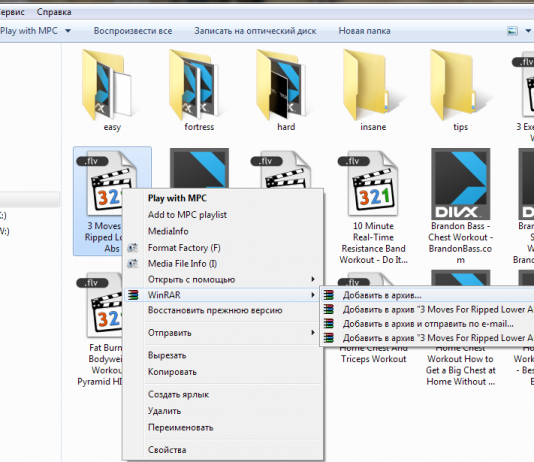Choose Format Factory (F) entry

point(184,248)
